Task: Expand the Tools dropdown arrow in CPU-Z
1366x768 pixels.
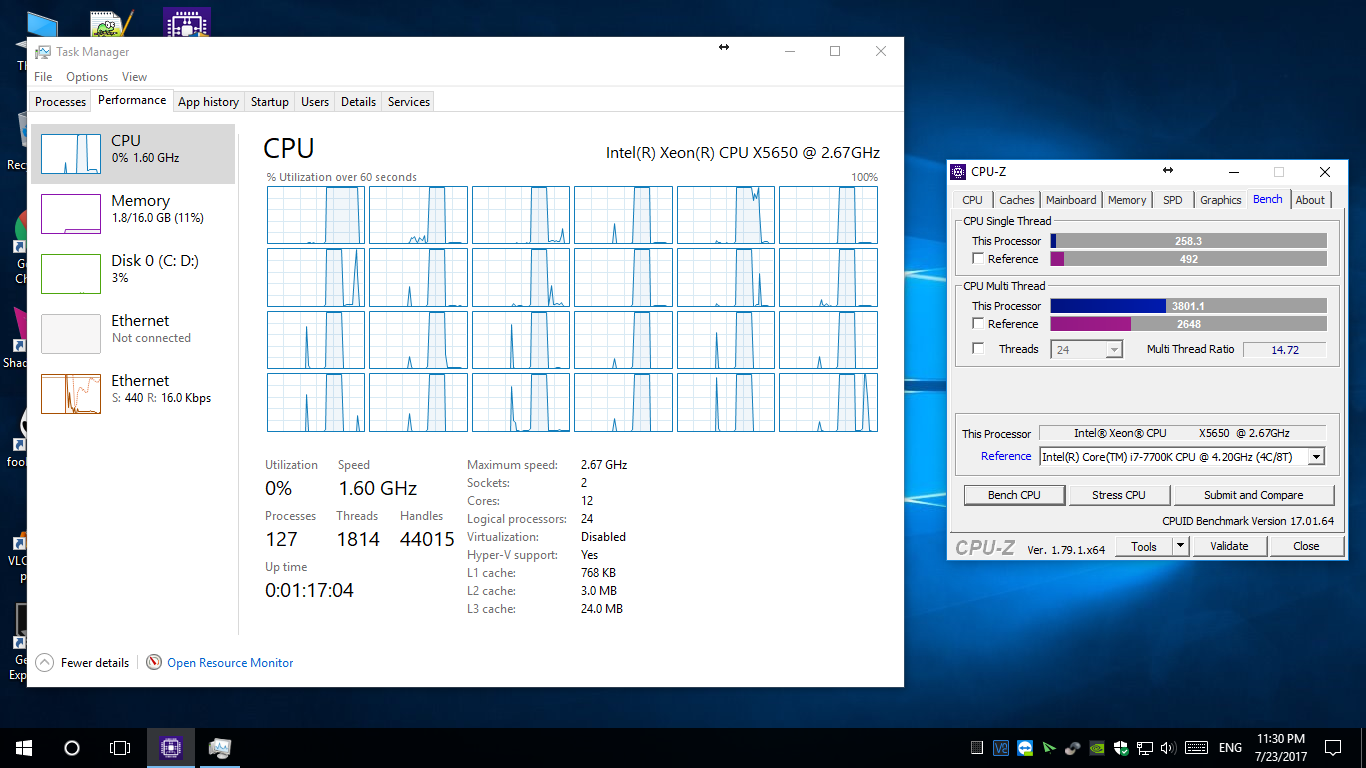Action: (1180, 546)
